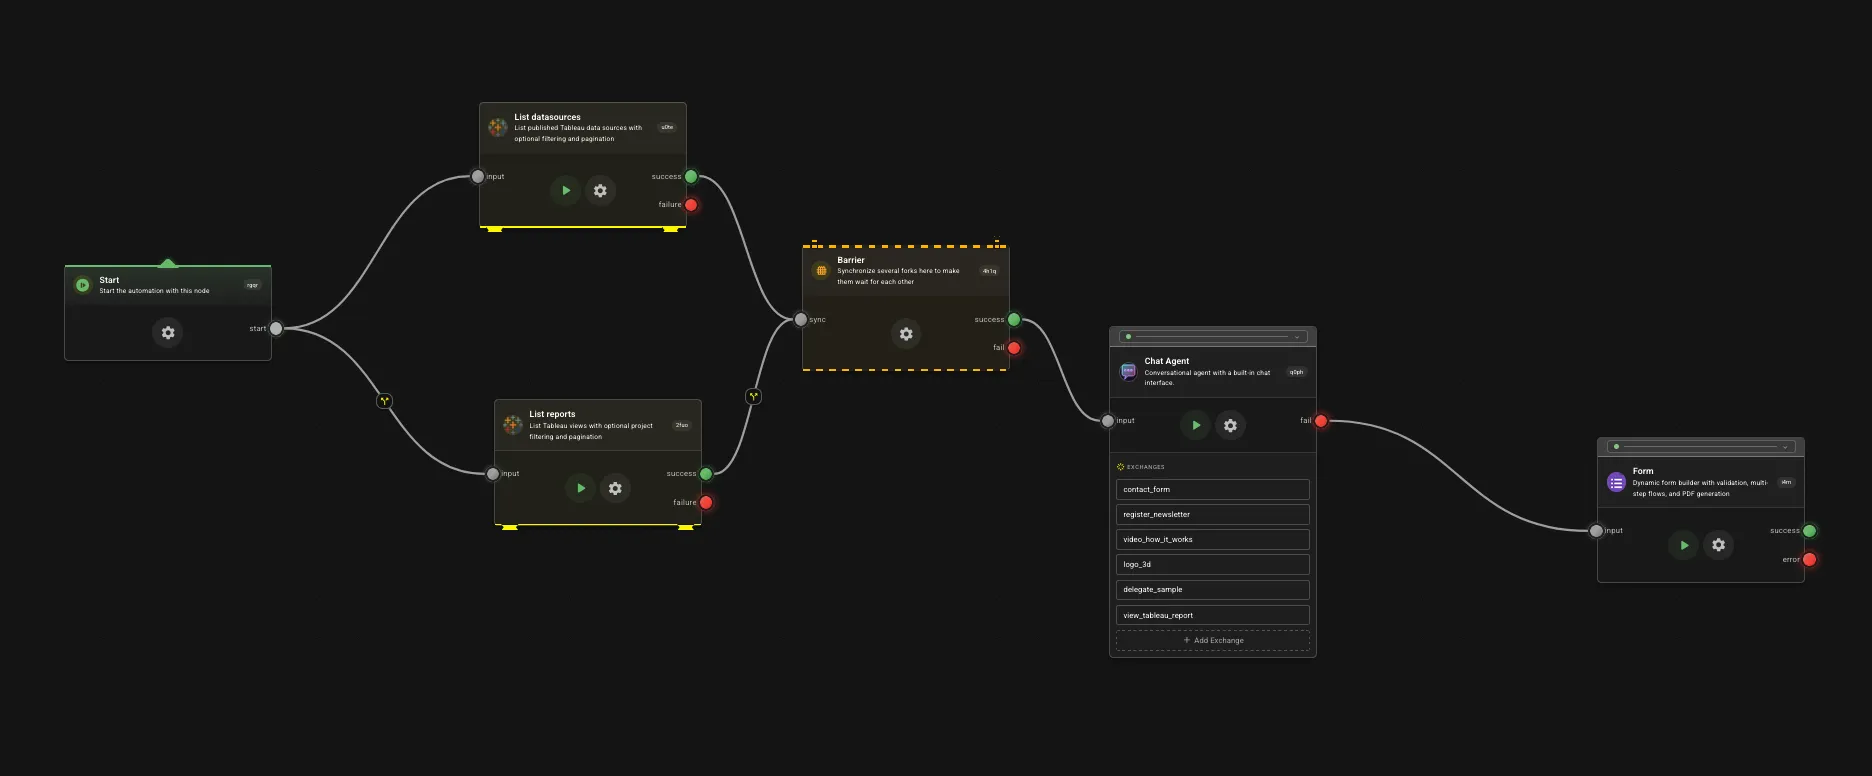Open the register_newsletter exchange
The height and width of the screenshot is (776, 1872).
[x=1213, y=514]
